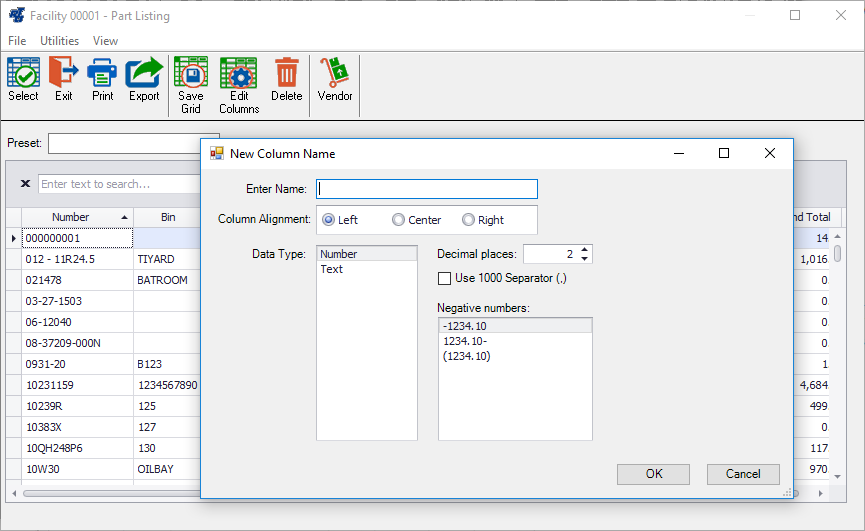Enable Use 1000 Separator checkbox
Viewport: 865px width, 531px height.
pyautogui.click(x=445, y=277)
